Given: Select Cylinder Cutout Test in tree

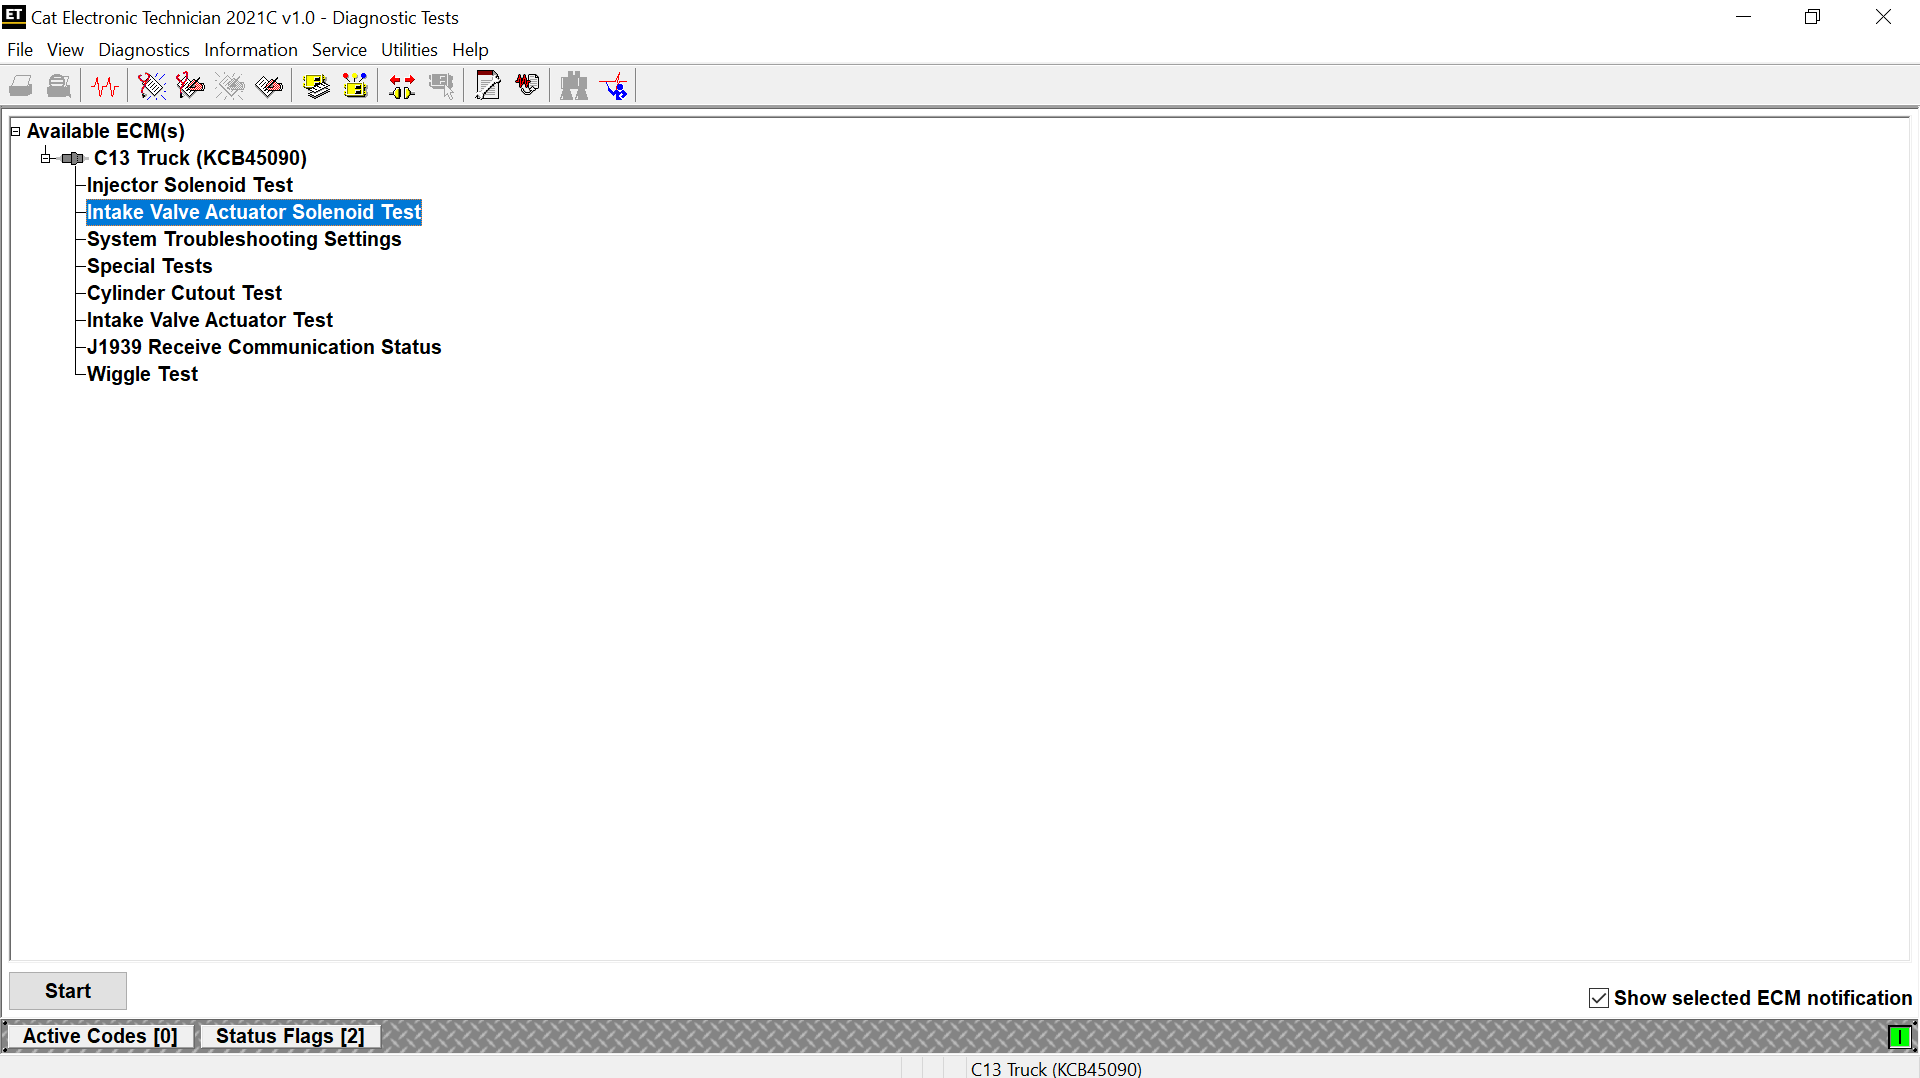Looking at the screenshot, I should tap(184, 293).
